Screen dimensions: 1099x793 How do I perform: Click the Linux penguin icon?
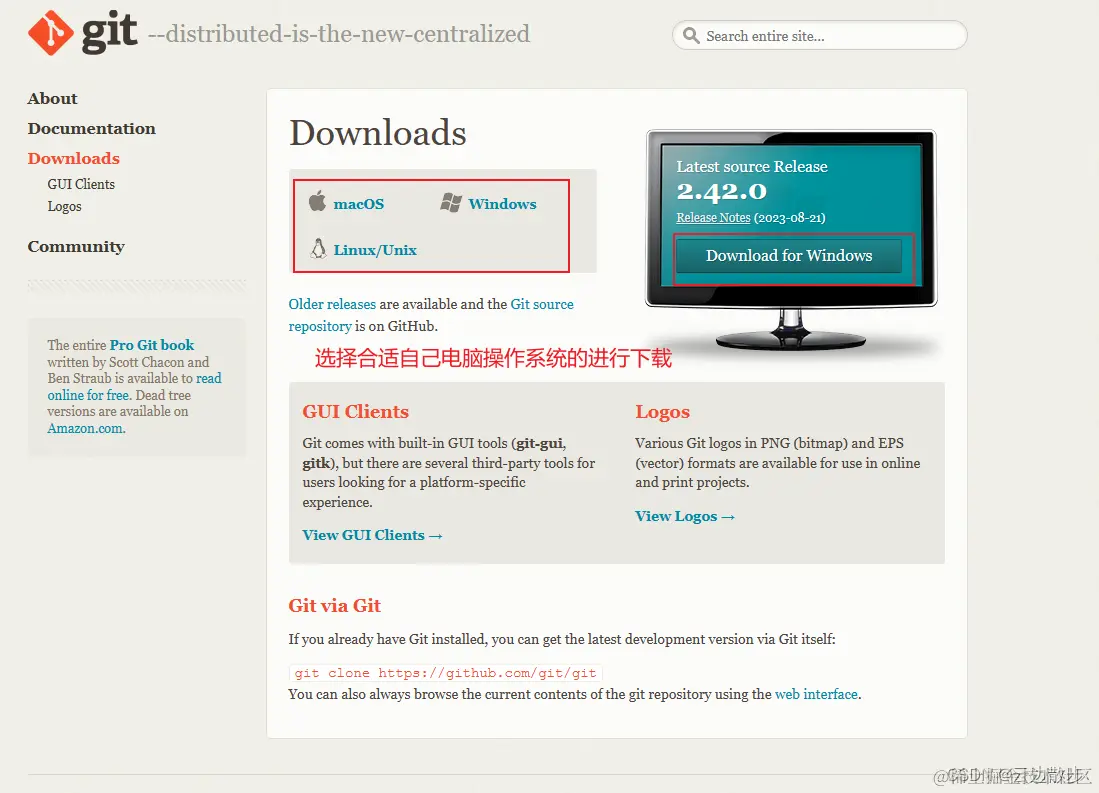point(318,248)
